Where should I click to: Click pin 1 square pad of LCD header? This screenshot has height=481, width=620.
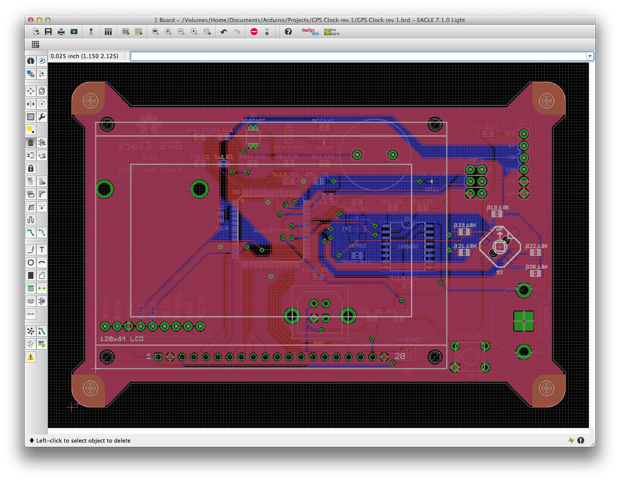[158, 357]
